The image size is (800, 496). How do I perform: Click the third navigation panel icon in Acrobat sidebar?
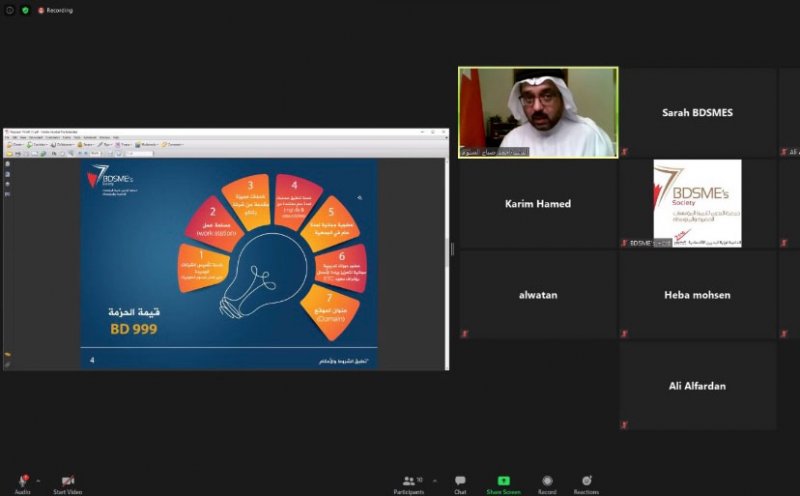[x=7, y=184]
